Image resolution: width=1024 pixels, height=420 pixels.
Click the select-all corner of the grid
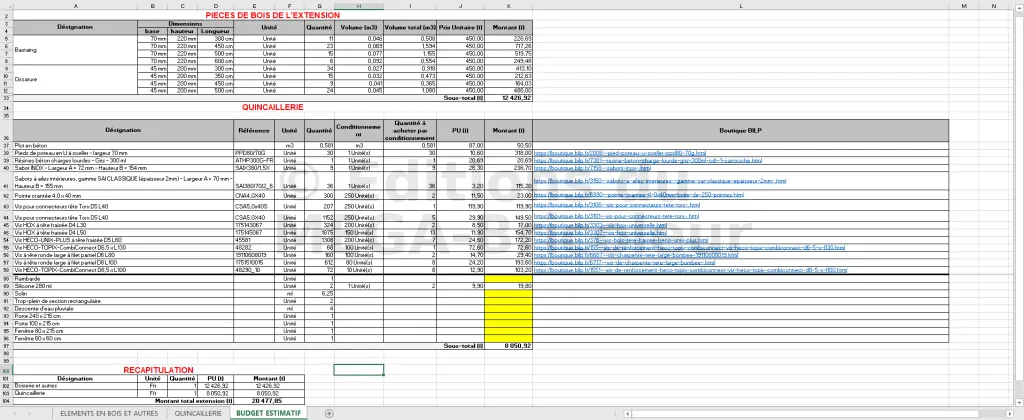(7, 6)
